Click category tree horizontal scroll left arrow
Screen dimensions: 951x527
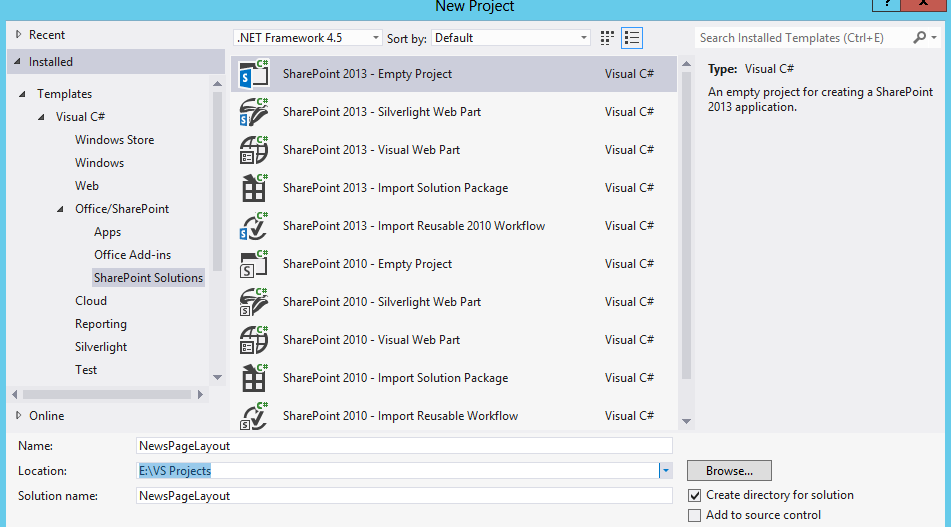pos(15,395)
